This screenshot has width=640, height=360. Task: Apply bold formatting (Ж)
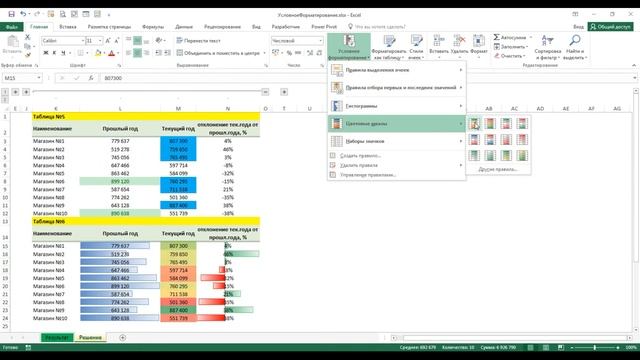[46, 53]
